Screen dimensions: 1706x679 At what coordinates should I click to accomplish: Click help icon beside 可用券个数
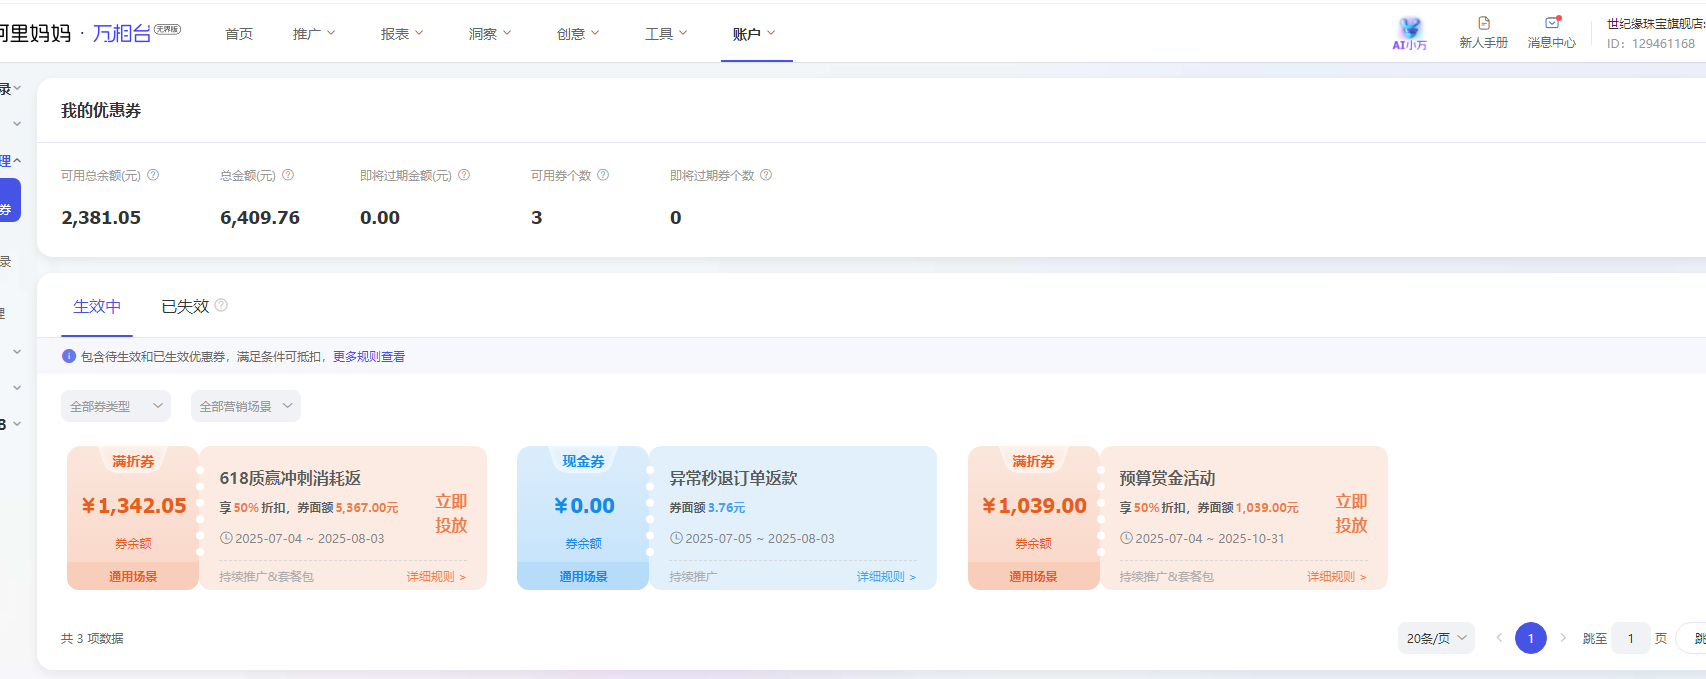tap(603, 175)
